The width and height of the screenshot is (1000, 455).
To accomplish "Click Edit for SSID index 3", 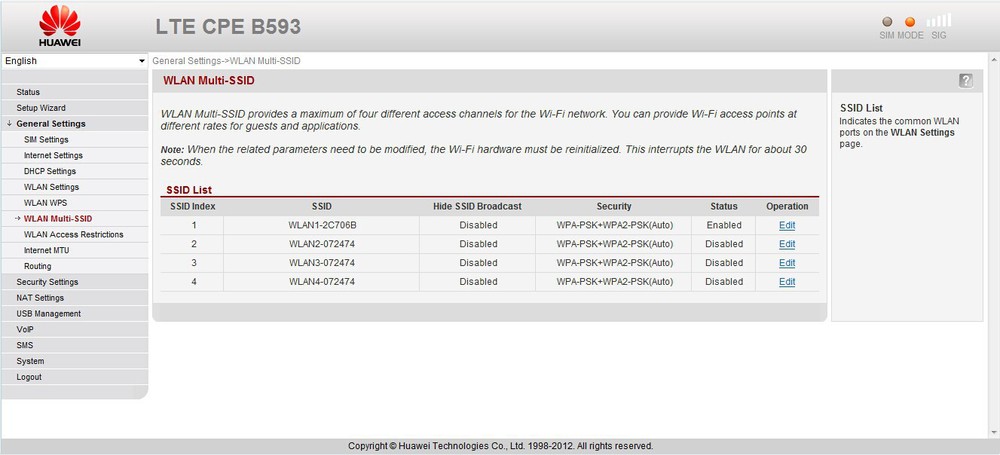I will pyautogui.click(x=787, y=263).
